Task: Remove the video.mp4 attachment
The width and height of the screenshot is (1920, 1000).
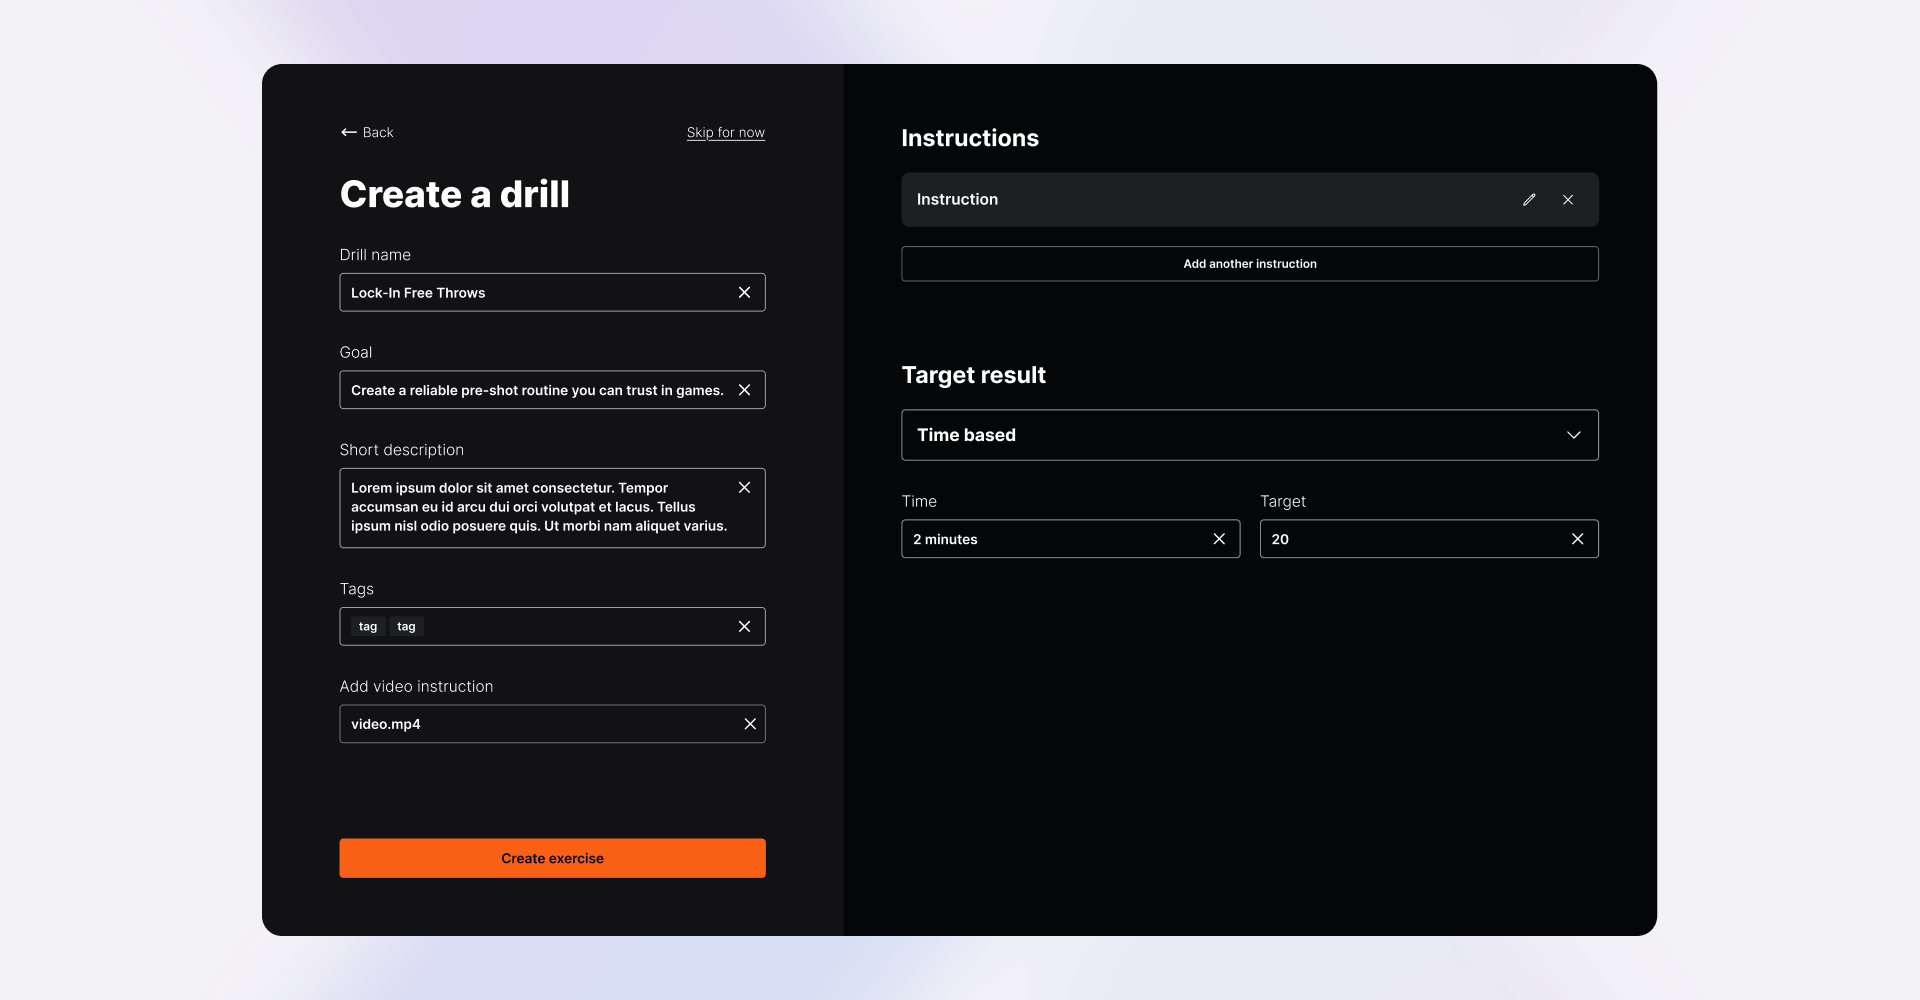Action: (x=750, y=723)
